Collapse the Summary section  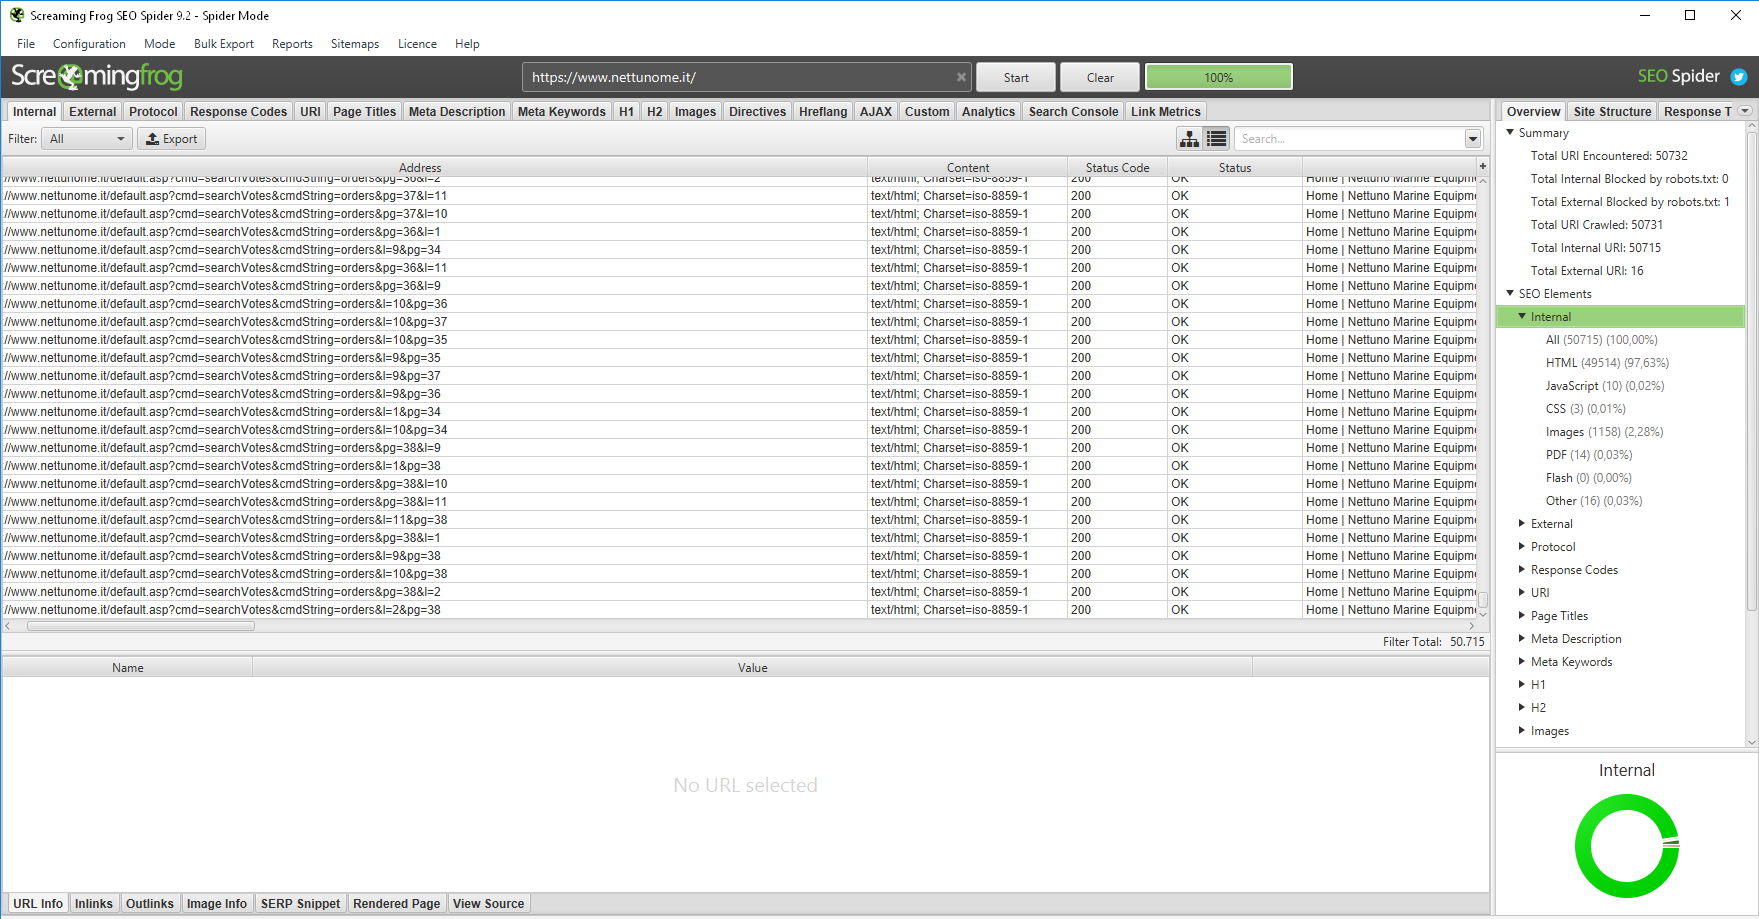coord(1510,132)
